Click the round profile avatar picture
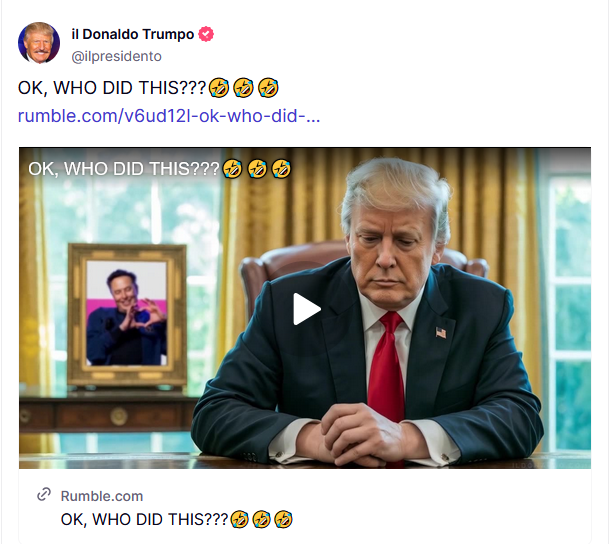This screenshot has width=610, height=544. pyautogui.click(x=39, y=43)
